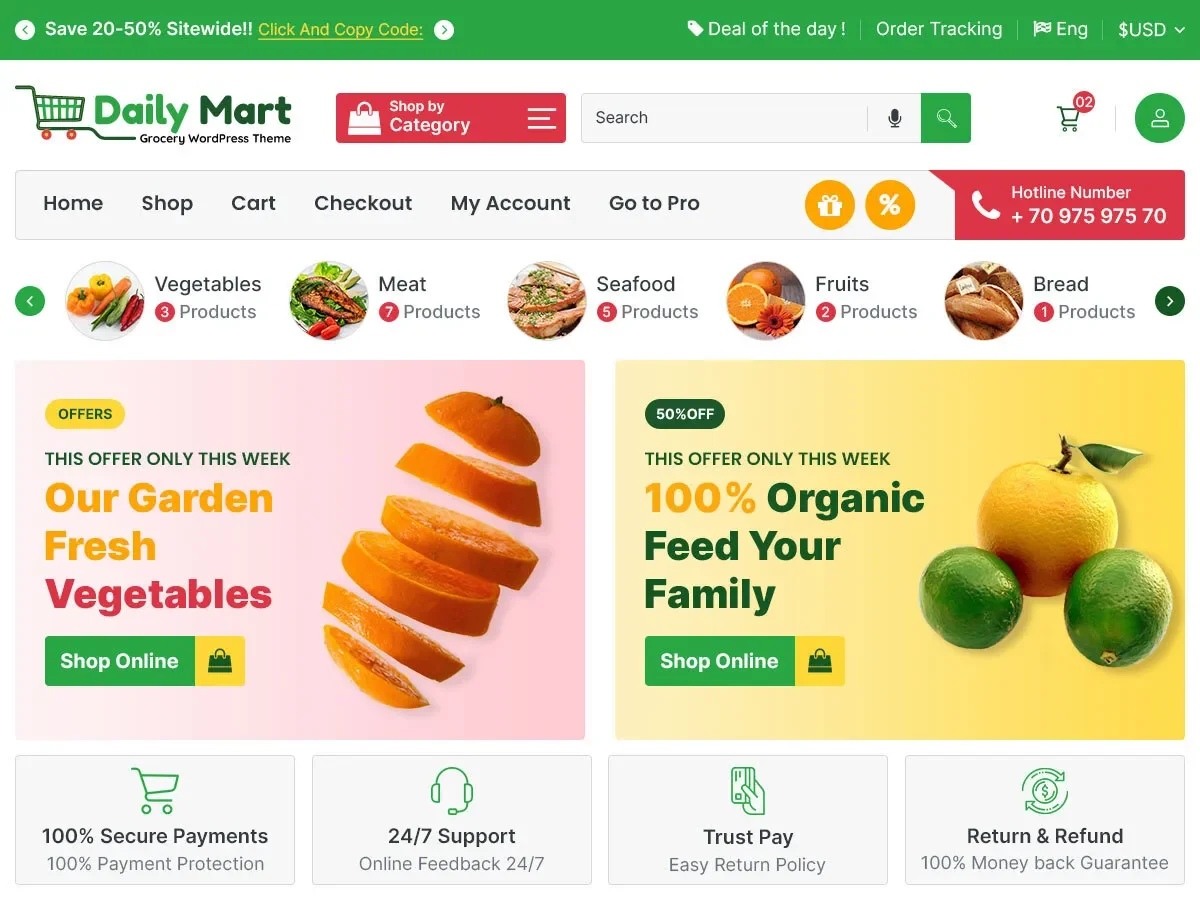This screenshot has width=1200, height=900.
Task: Click Shop Online on the vegetables banner
Action: pos(145,661)
